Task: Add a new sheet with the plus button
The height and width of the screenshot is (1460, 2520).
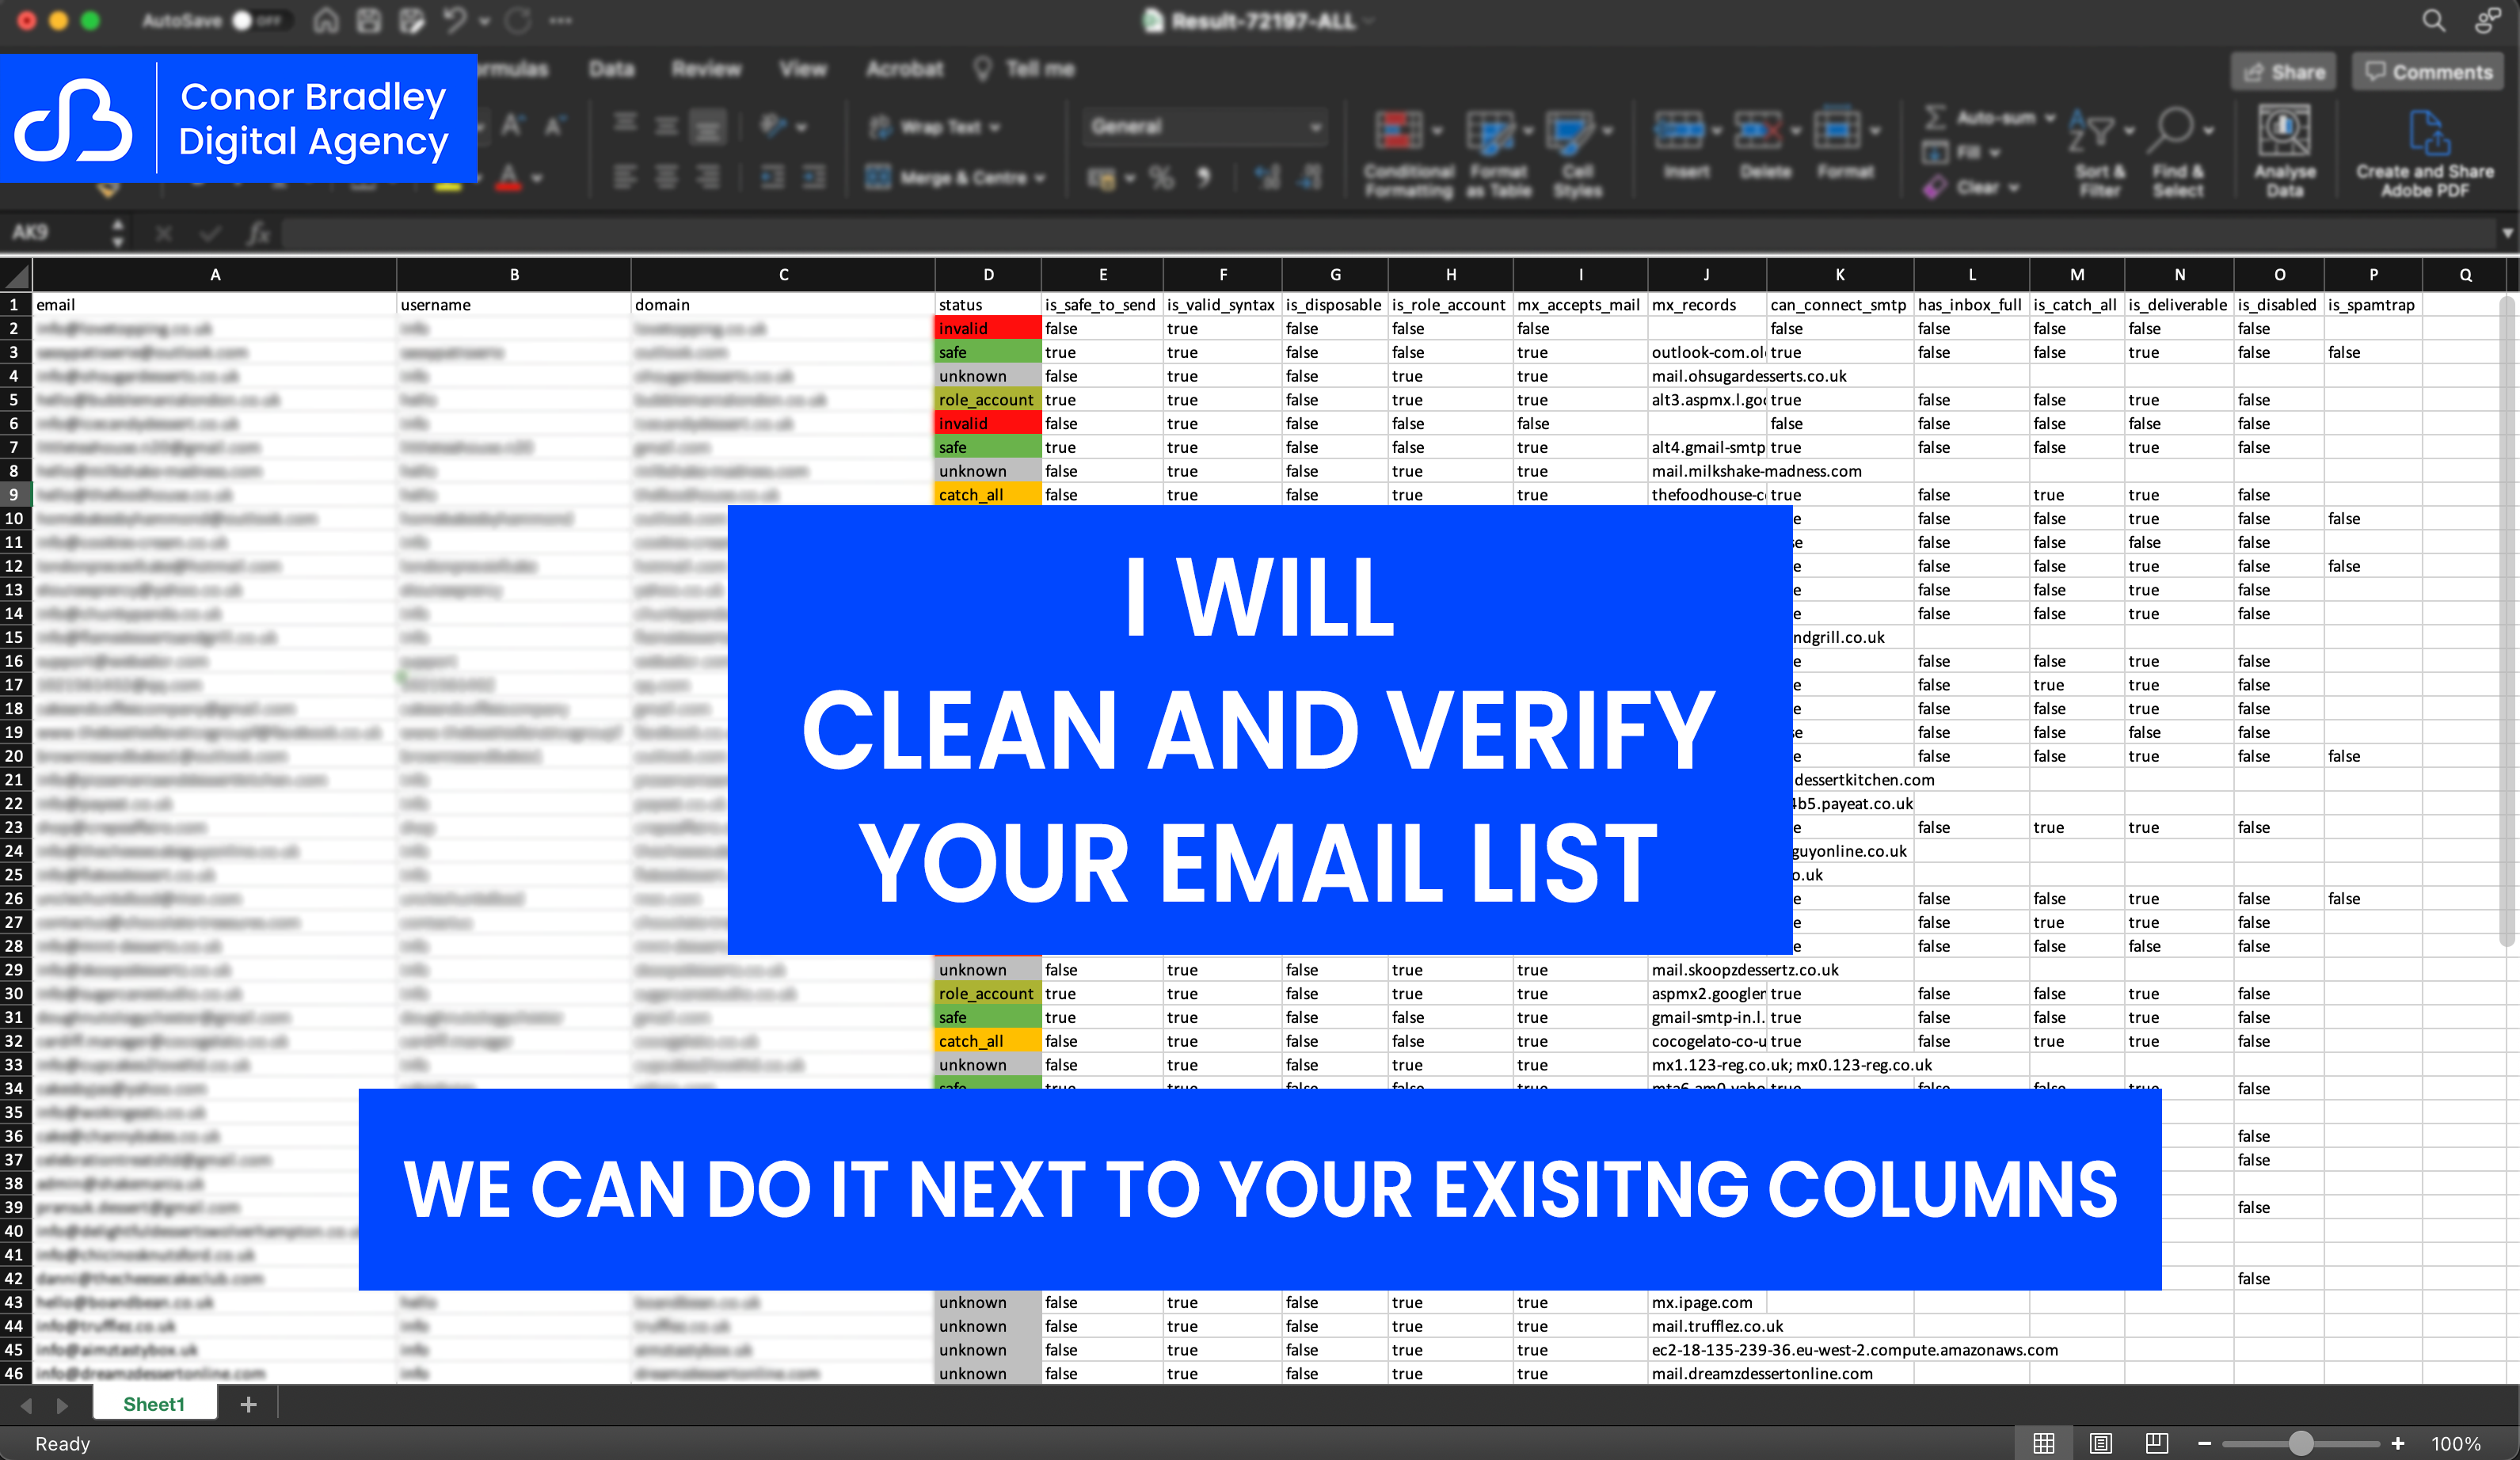Action: [x=247, y=1404]
